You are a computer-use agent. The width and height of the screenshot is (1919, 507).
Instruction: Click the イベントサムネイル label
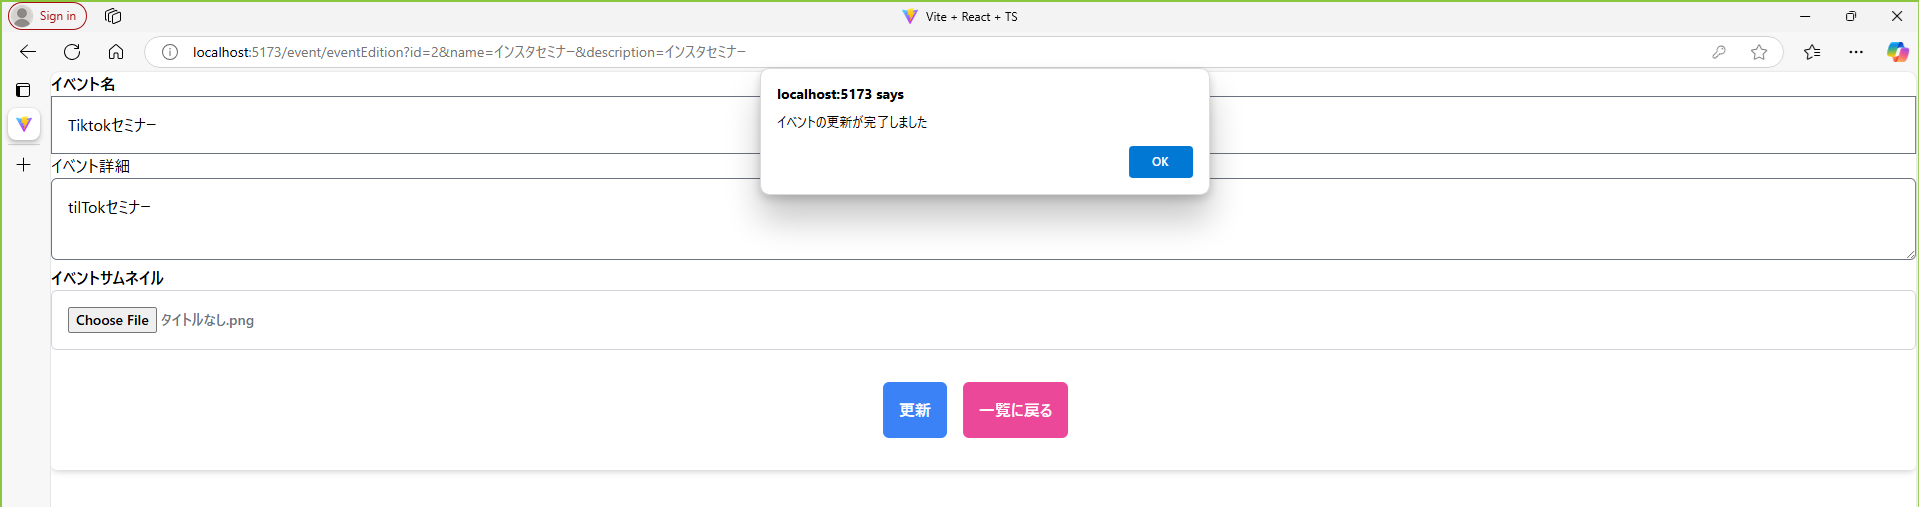click(x=107, y=278)
